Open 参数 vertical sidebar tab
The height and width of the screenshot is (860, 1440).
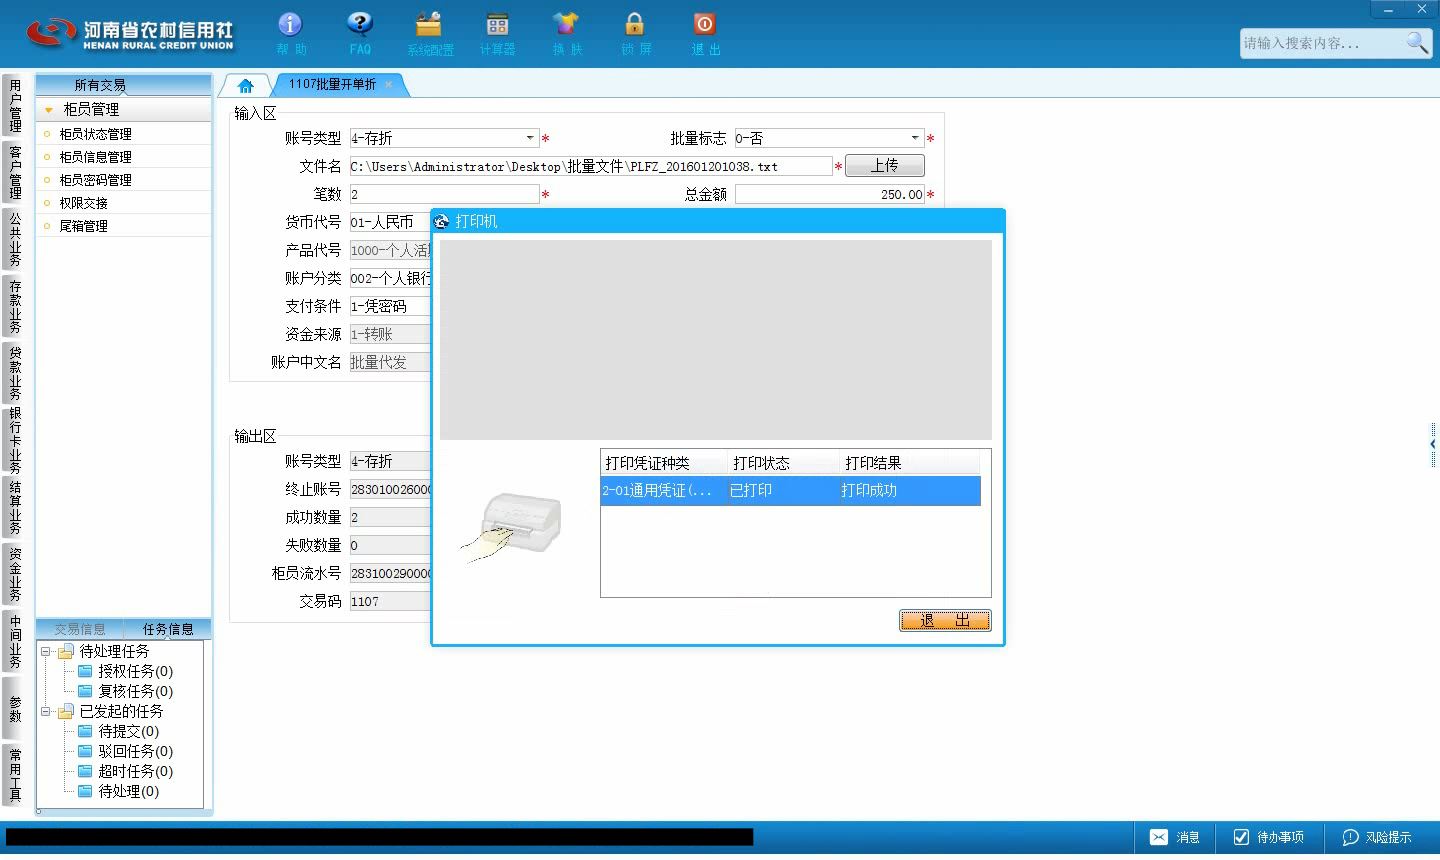[x=14, y=709]
